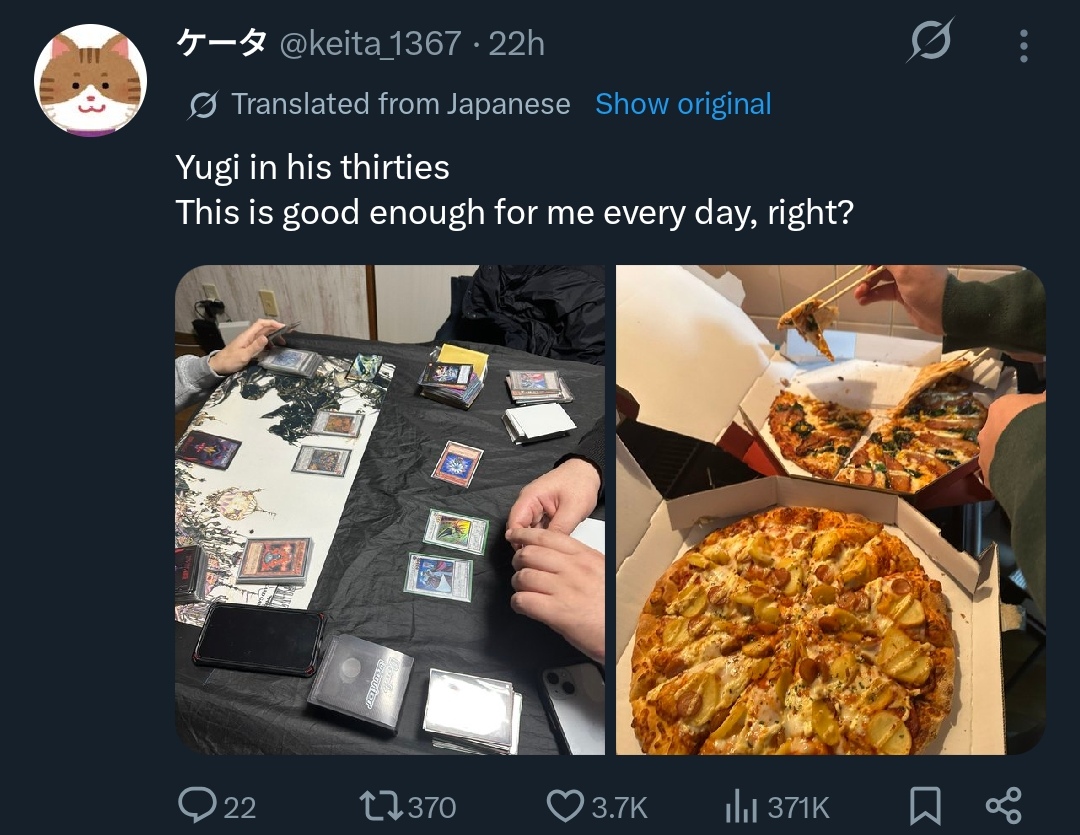The image size is (1080, 835).
Task: Click the 3.7K likes count
Action: coord(619,807)
